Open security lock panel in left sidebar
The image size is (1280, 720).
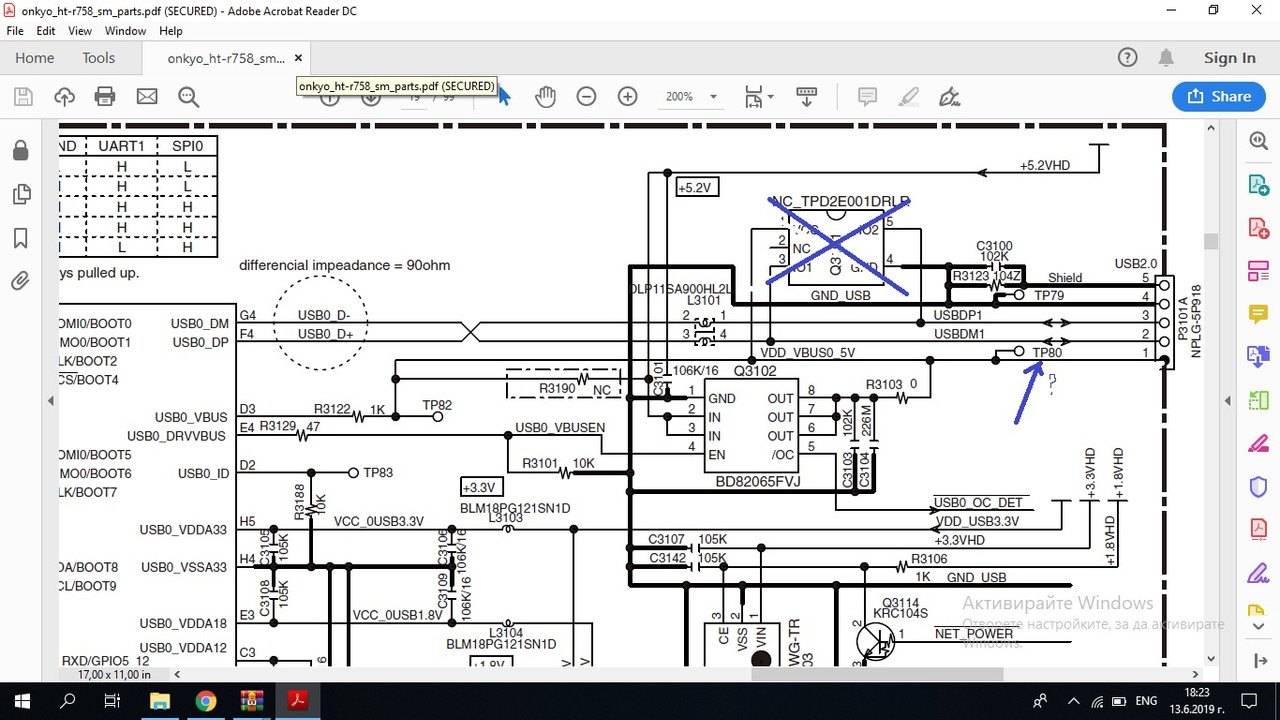20,150
